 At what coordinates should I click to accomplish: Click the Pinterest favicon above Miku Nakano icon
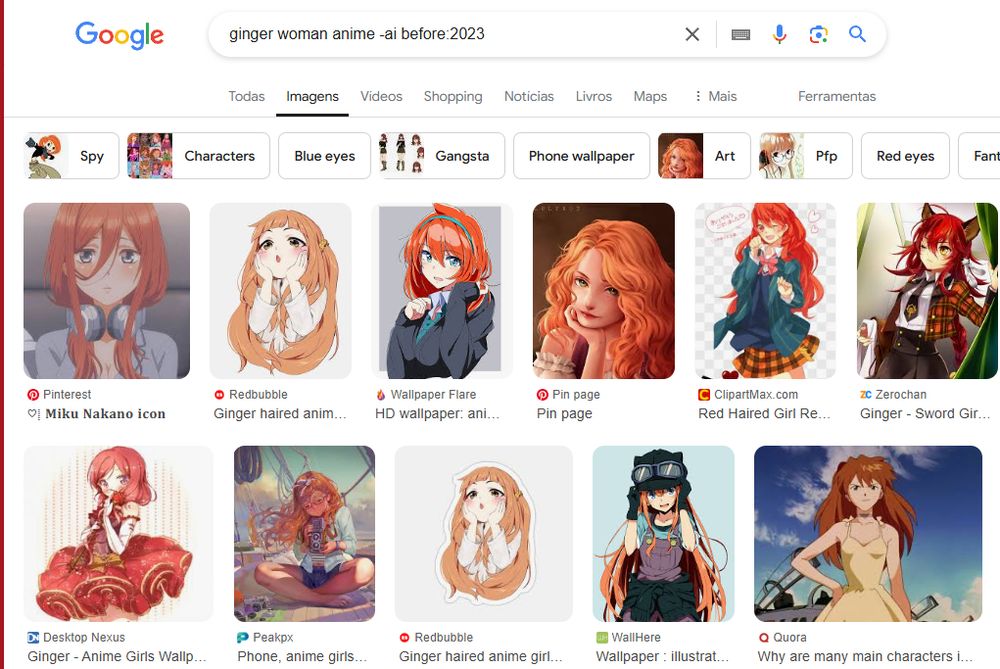pyautogui.click(x=33, y=395)
